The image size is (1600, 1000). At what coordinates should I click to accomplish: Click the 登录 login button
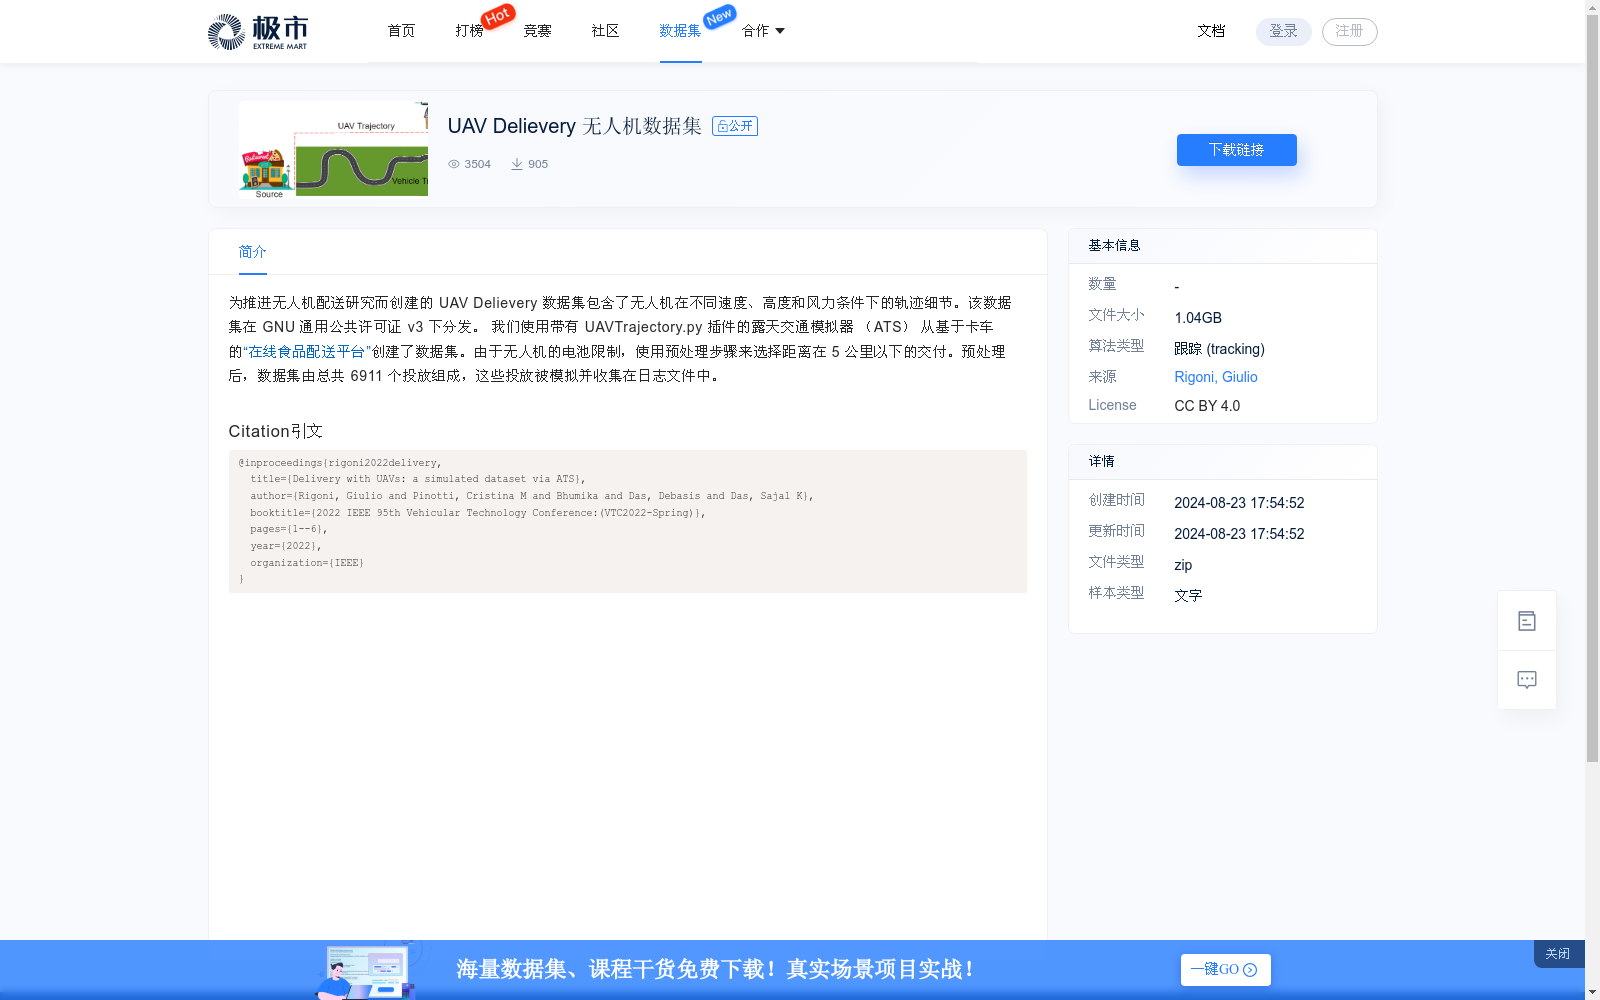(x=1283, y=31)
